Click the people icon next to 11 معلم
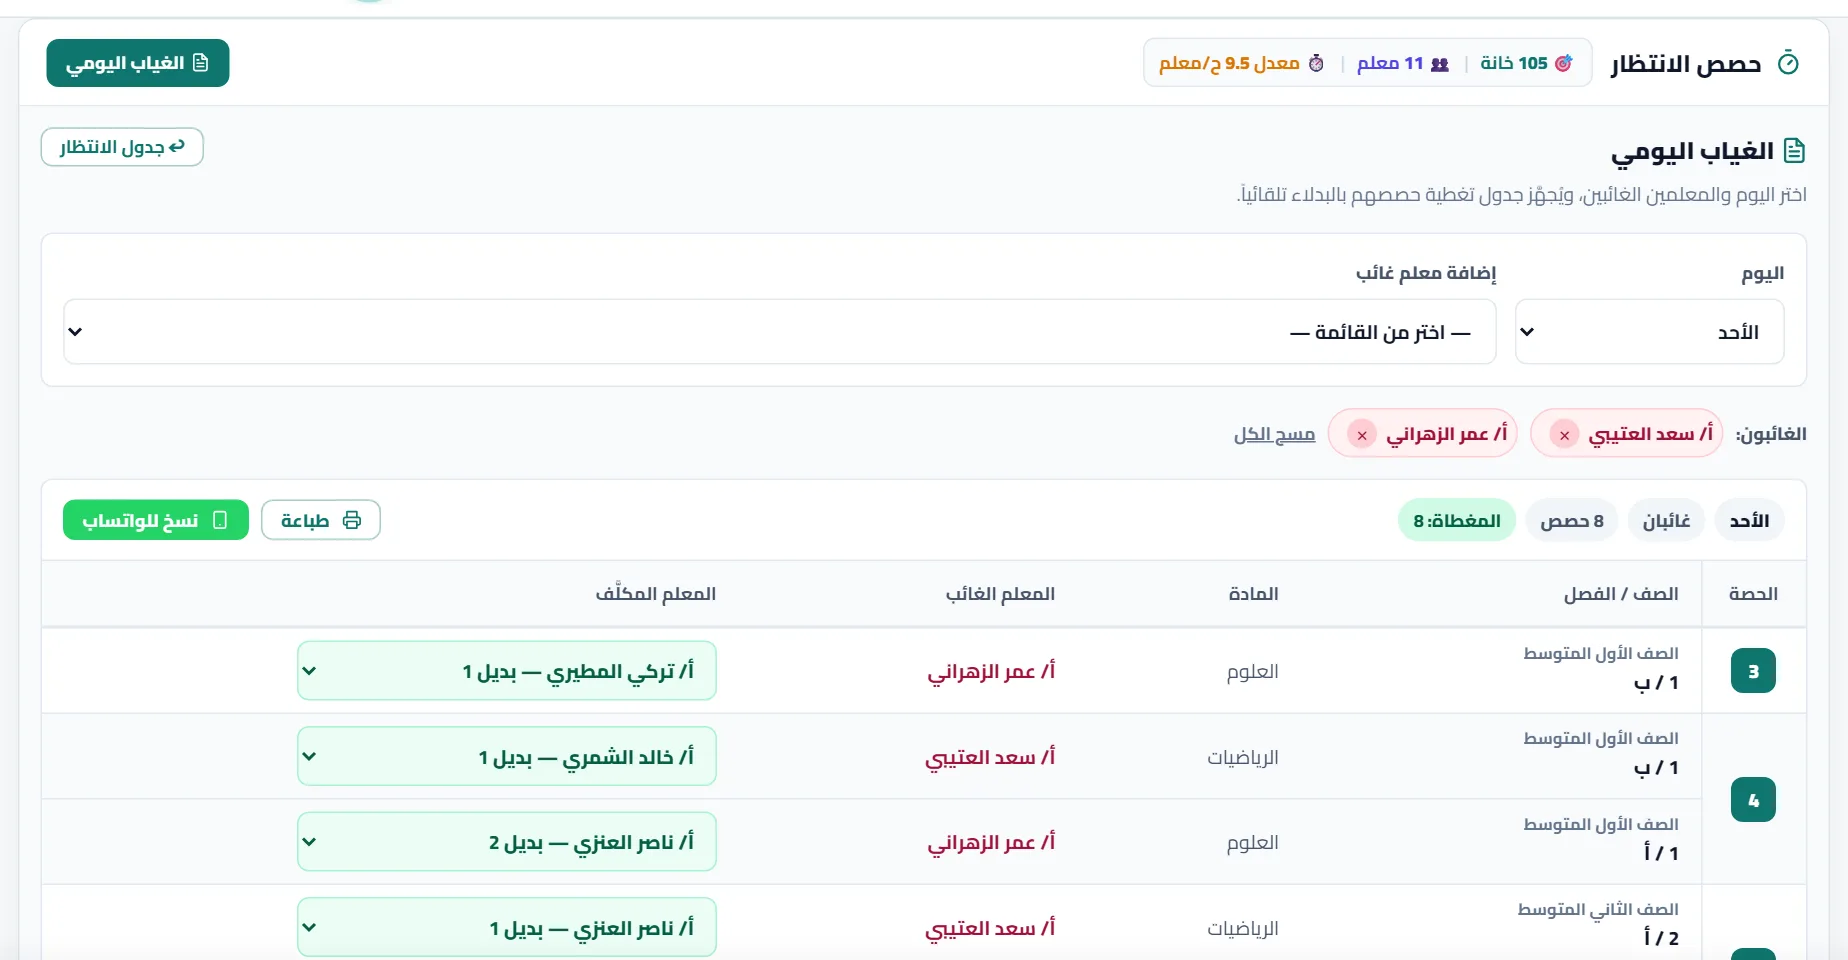Viewport: 1848px width, 960px height. tap(1440, 64)
